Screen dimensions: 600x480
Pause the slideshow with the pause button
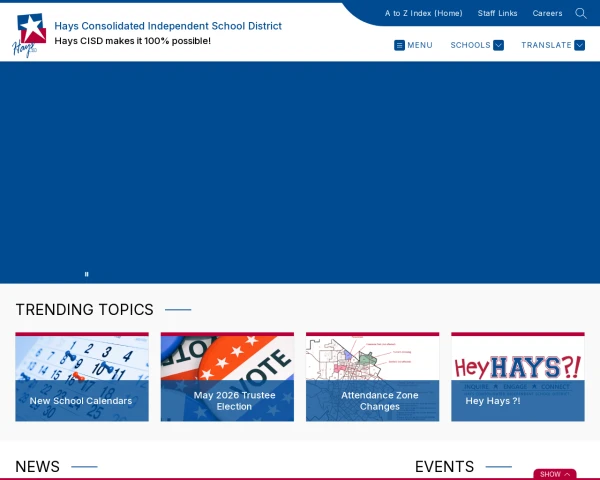[86, 274]
